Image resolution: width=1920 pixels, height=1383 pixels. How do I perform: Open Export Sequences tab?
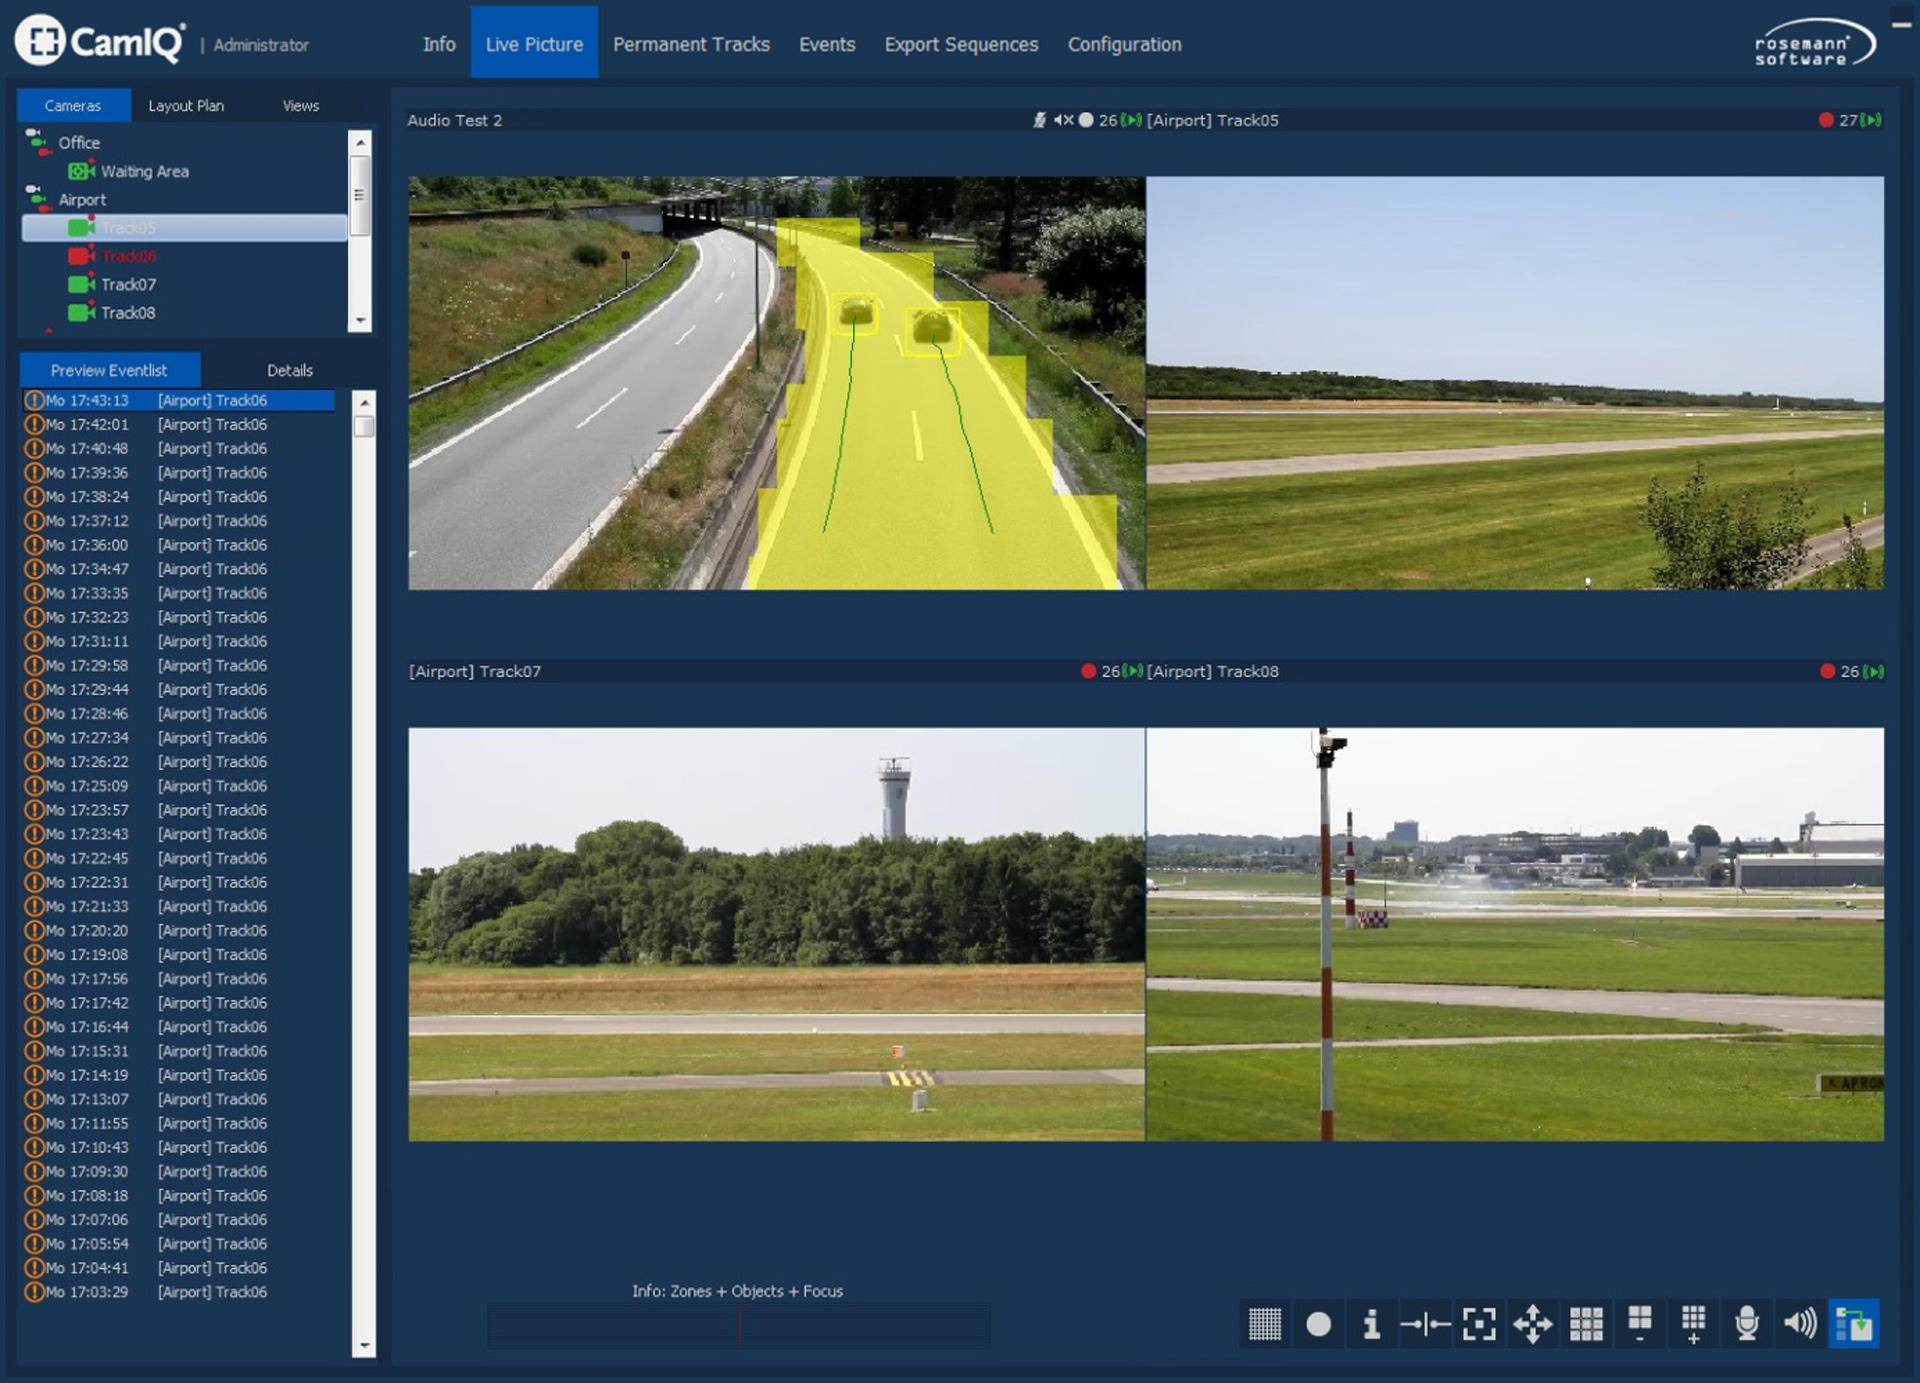click(961, 44)
